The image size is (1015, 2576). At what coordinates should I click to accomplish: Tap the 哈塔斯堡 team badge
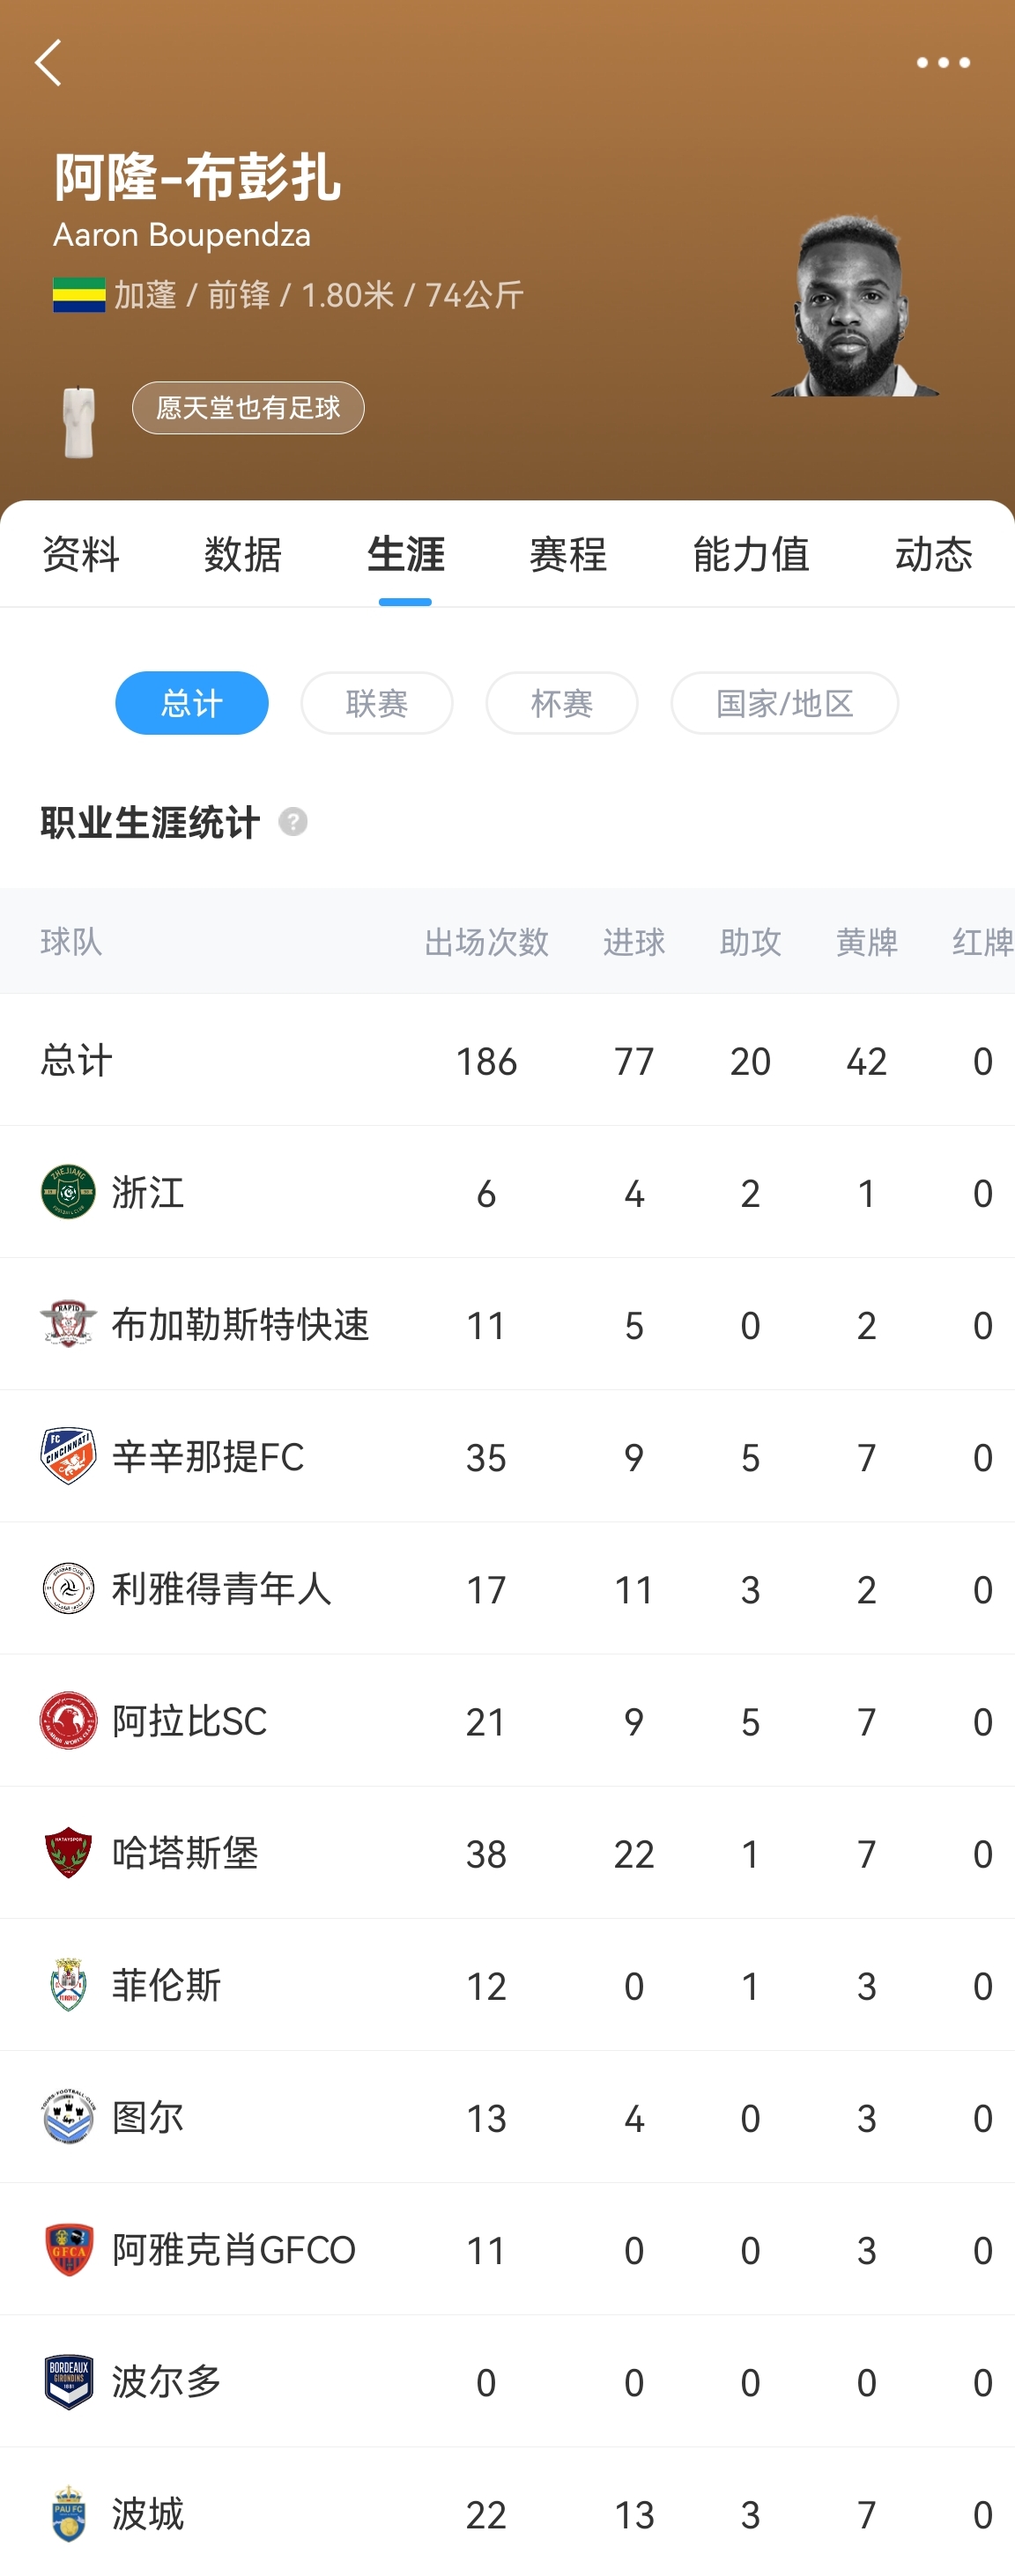coord(68,1853)
